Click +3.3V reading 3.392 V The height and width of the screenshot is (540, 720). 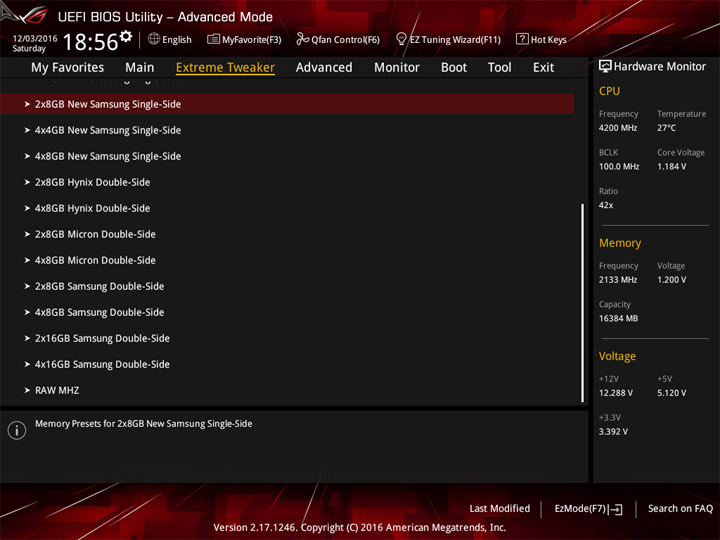coord(613,432)
